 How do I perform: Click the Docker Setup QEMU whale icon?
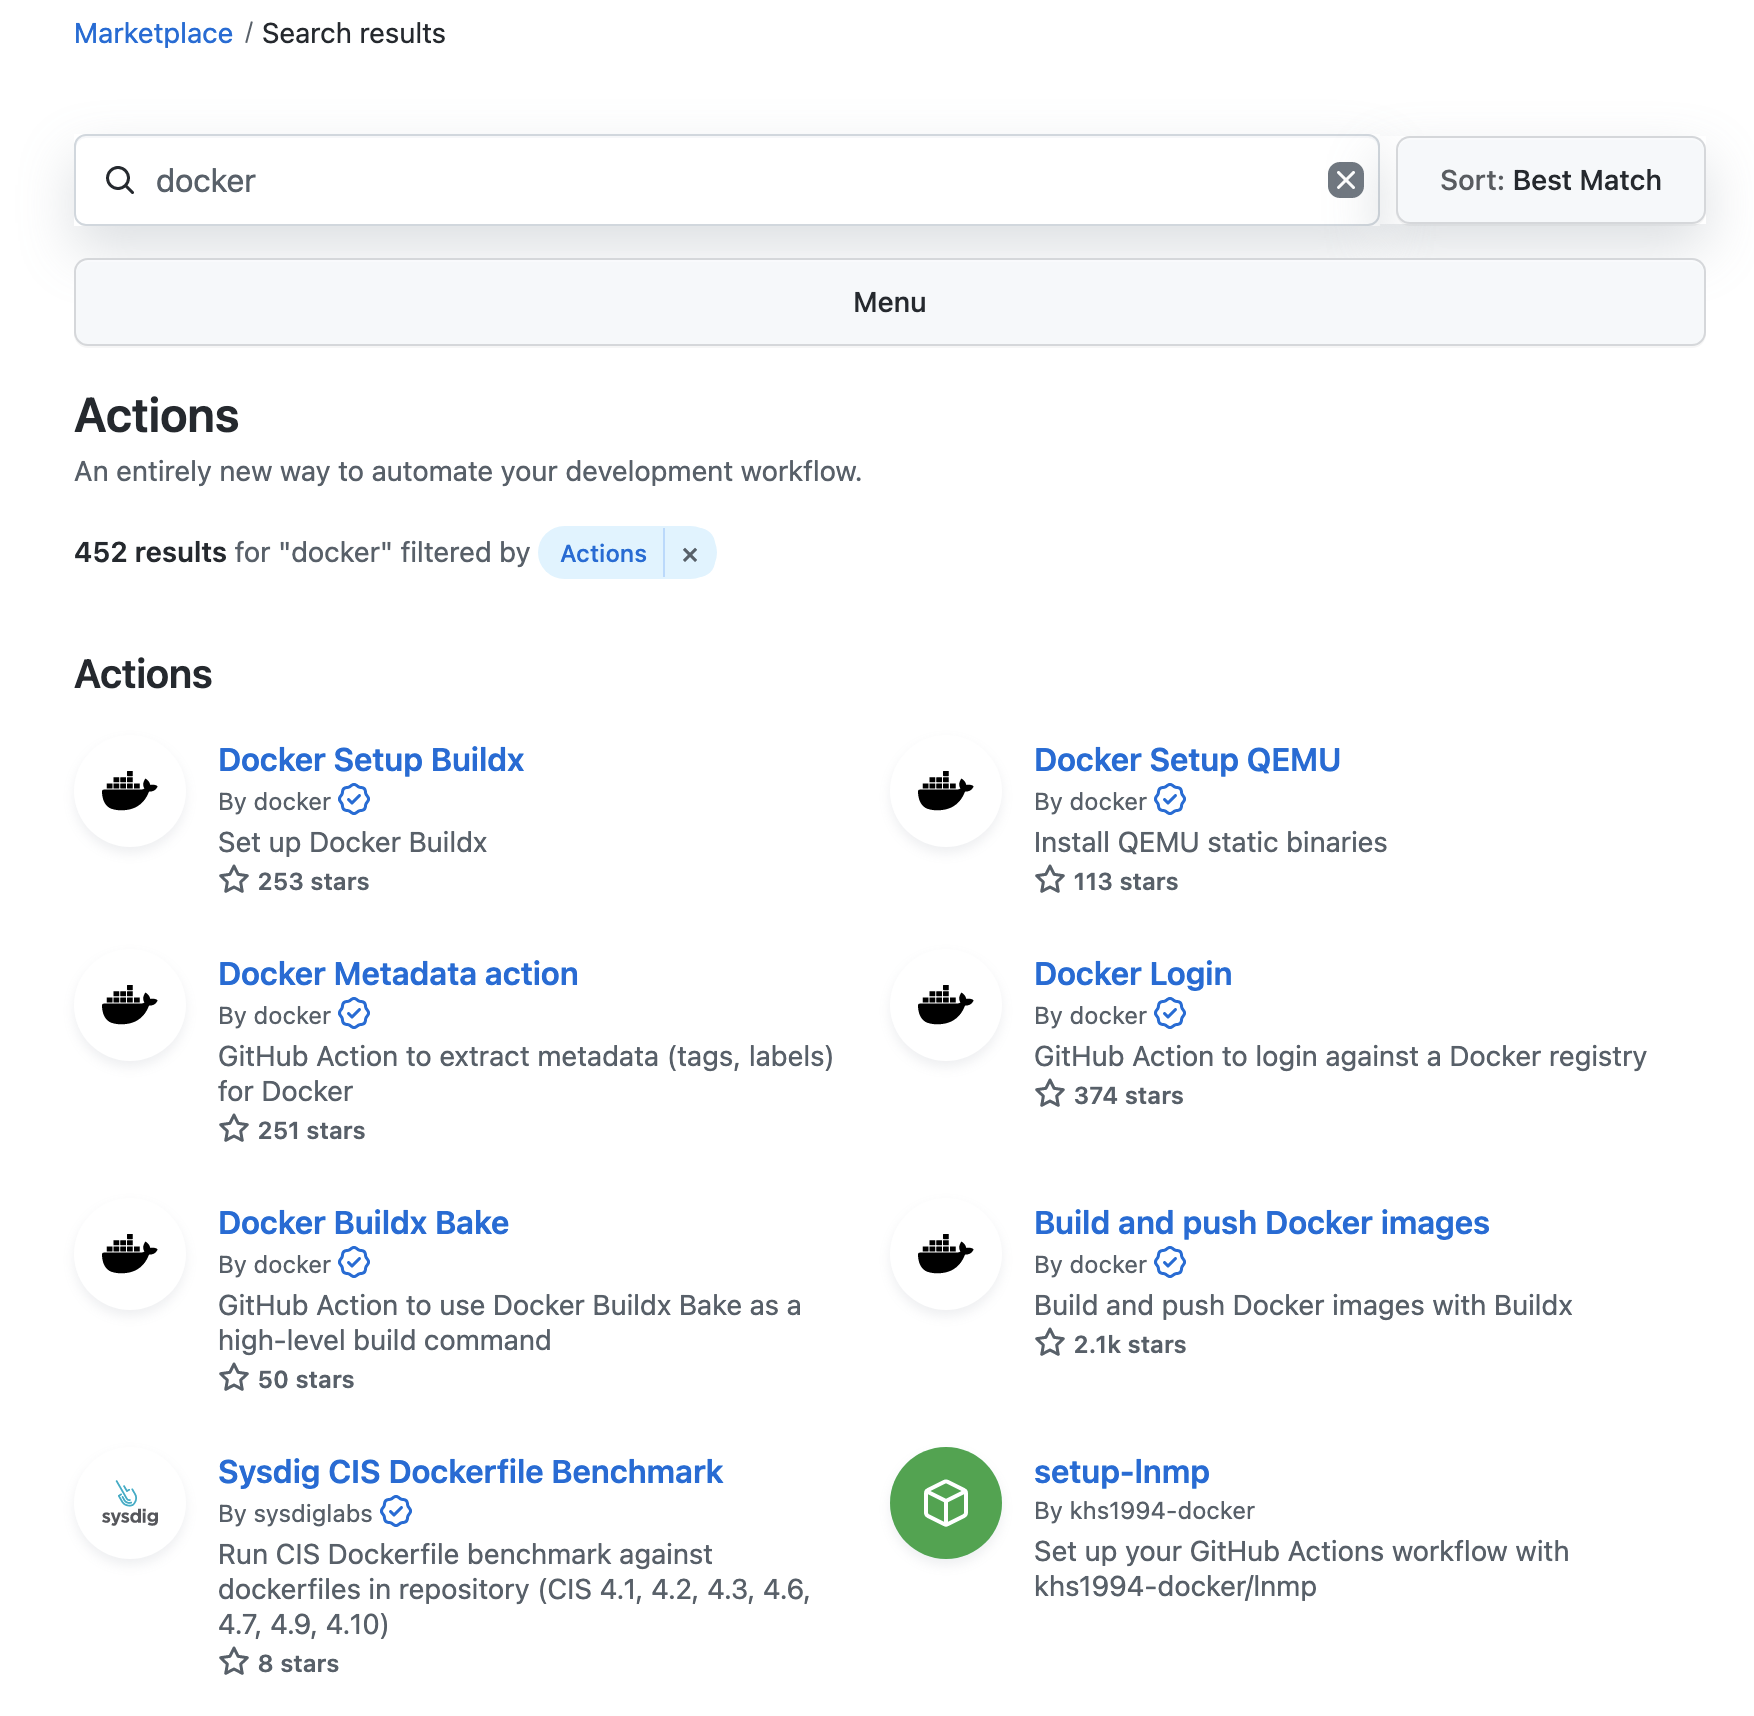944,791
